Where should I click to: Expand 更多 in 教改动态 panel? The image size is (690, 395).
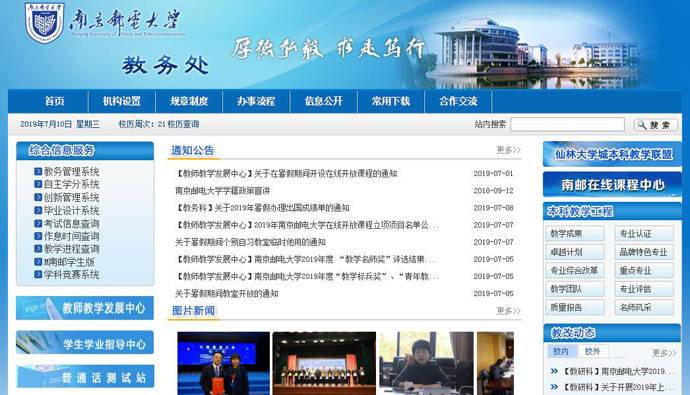point(663,352)
